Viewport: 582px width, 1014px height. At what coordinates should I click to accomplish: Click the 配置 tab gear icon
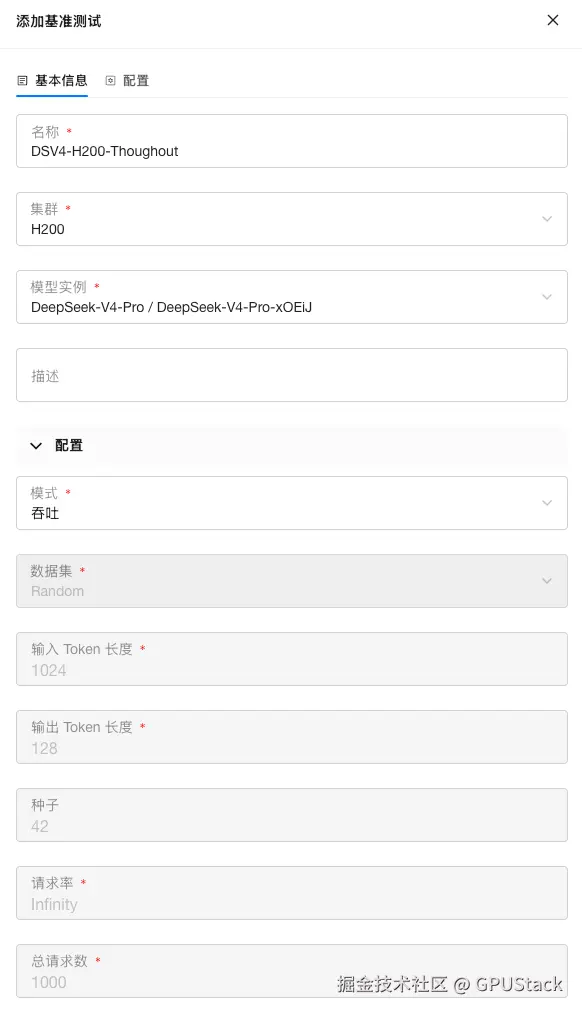[x=111, y=81]
